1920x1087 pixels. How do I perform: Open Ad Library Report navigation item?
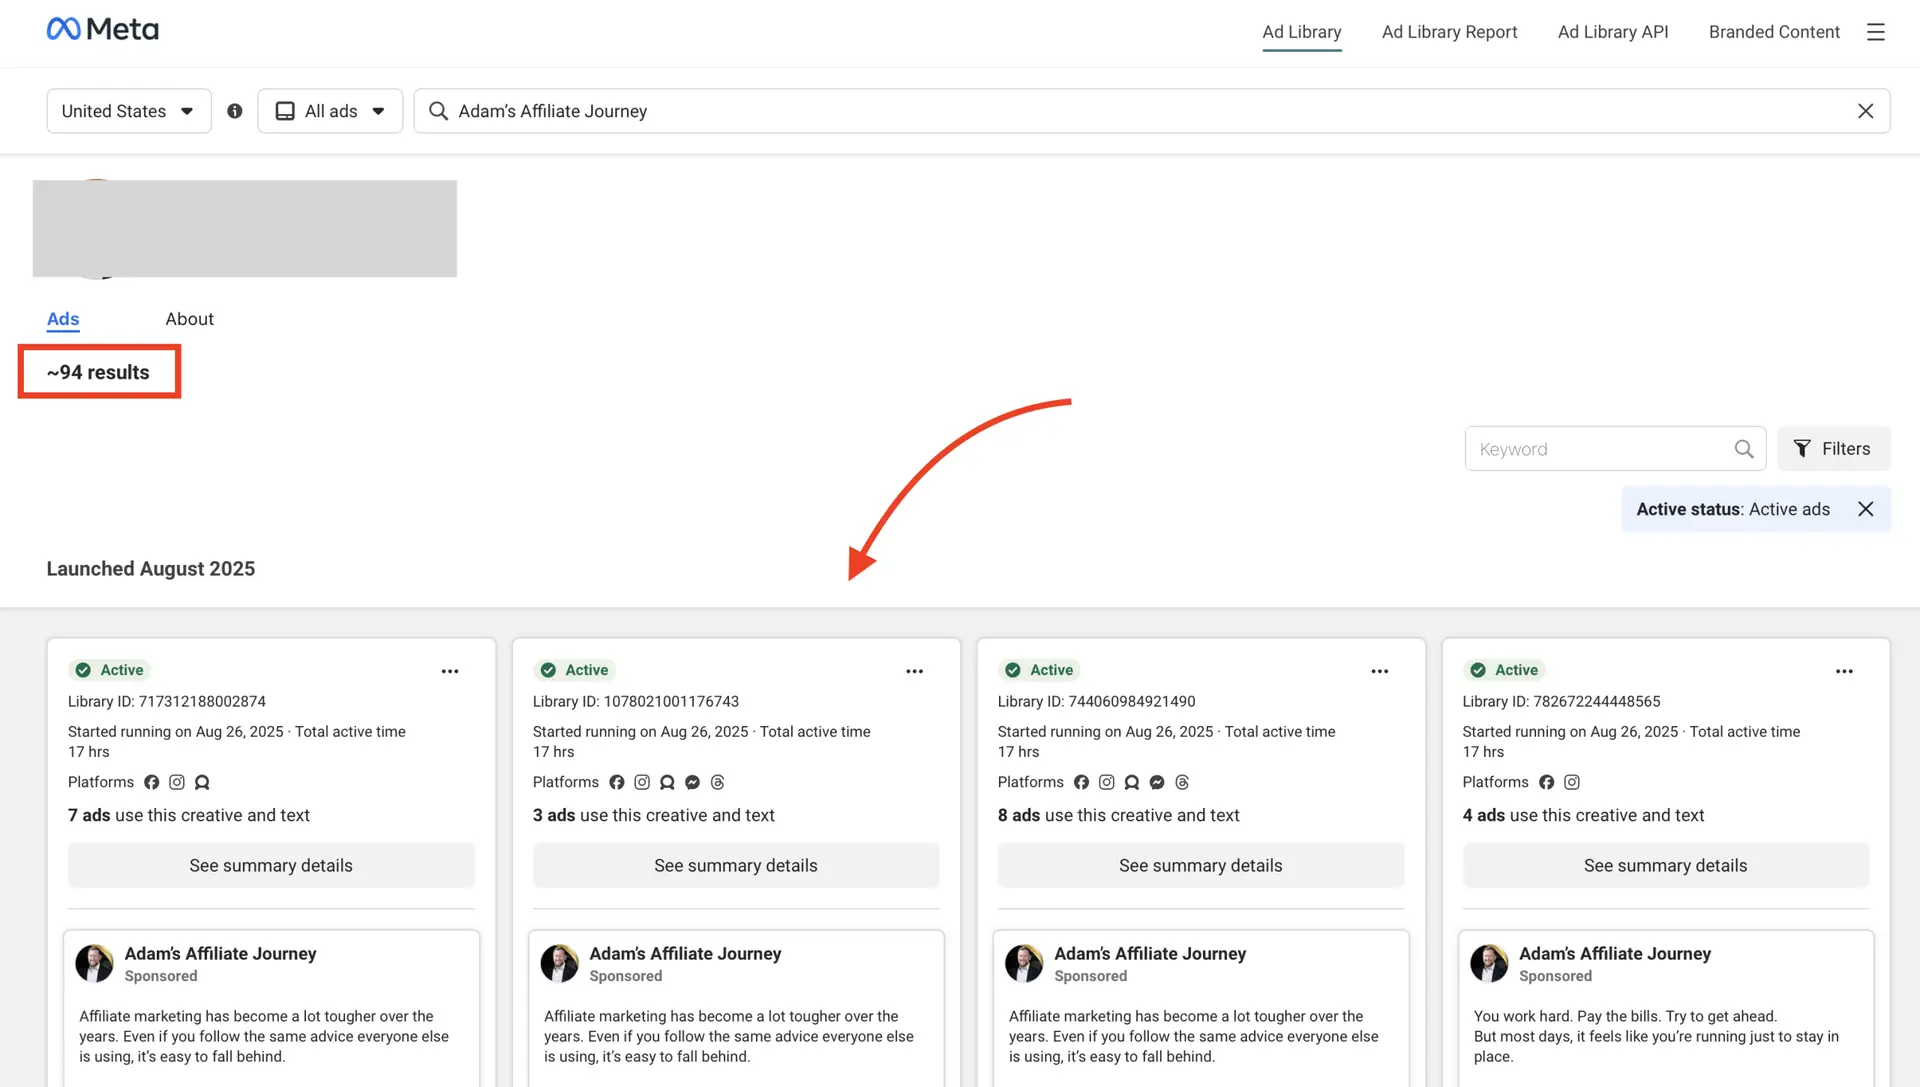(x=1449, y=32)
